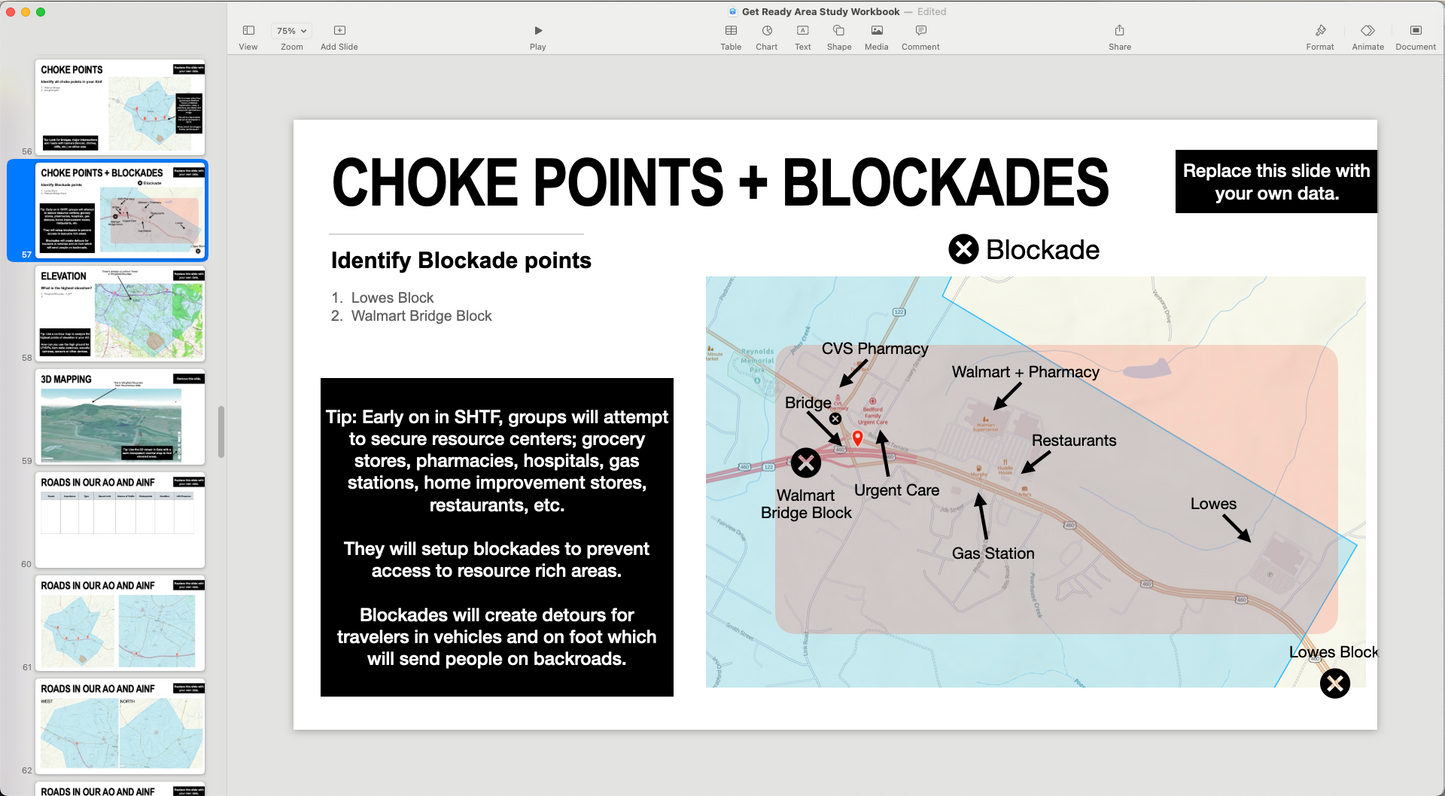The height and width of the screenshot is (796, 1445).
Task: Click the red map pin
Action: pyautogui.click(x=857, y=439)
